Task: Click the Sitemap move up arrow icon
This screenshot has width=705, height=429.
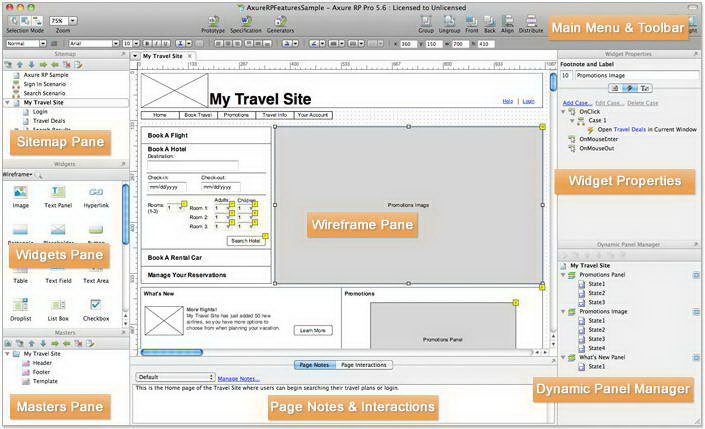Action: pyautogui.click(x=20, y=65)
